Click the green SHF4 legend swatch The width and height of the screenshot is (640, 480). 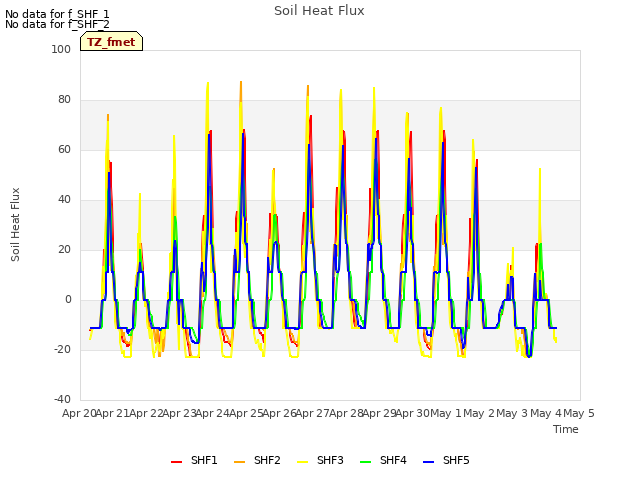pos(366,462)
